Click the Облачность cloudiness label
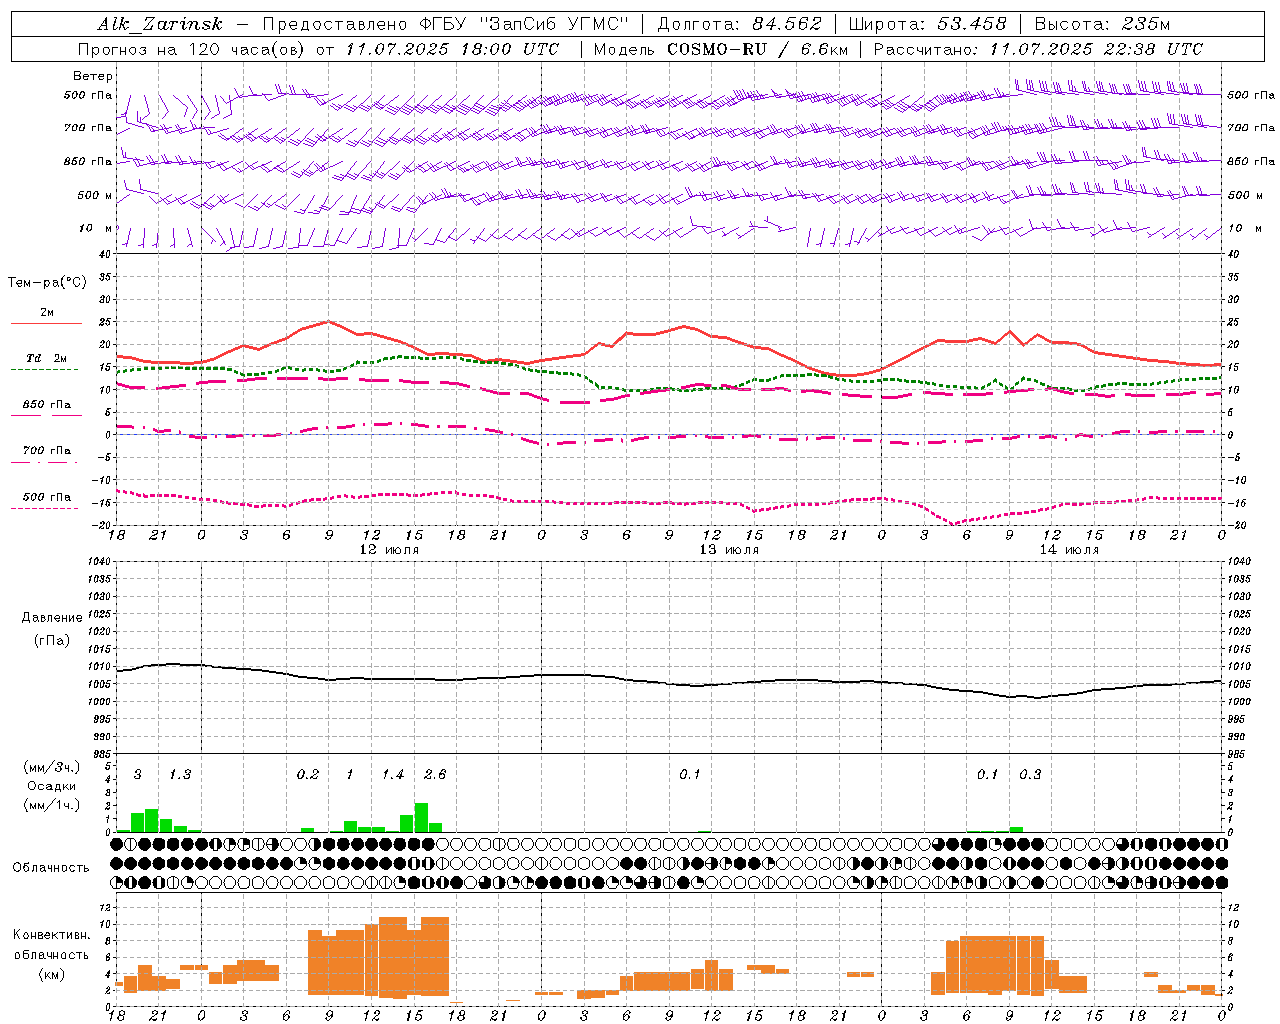The image size is (1280, 1024). tap(51, 868)
